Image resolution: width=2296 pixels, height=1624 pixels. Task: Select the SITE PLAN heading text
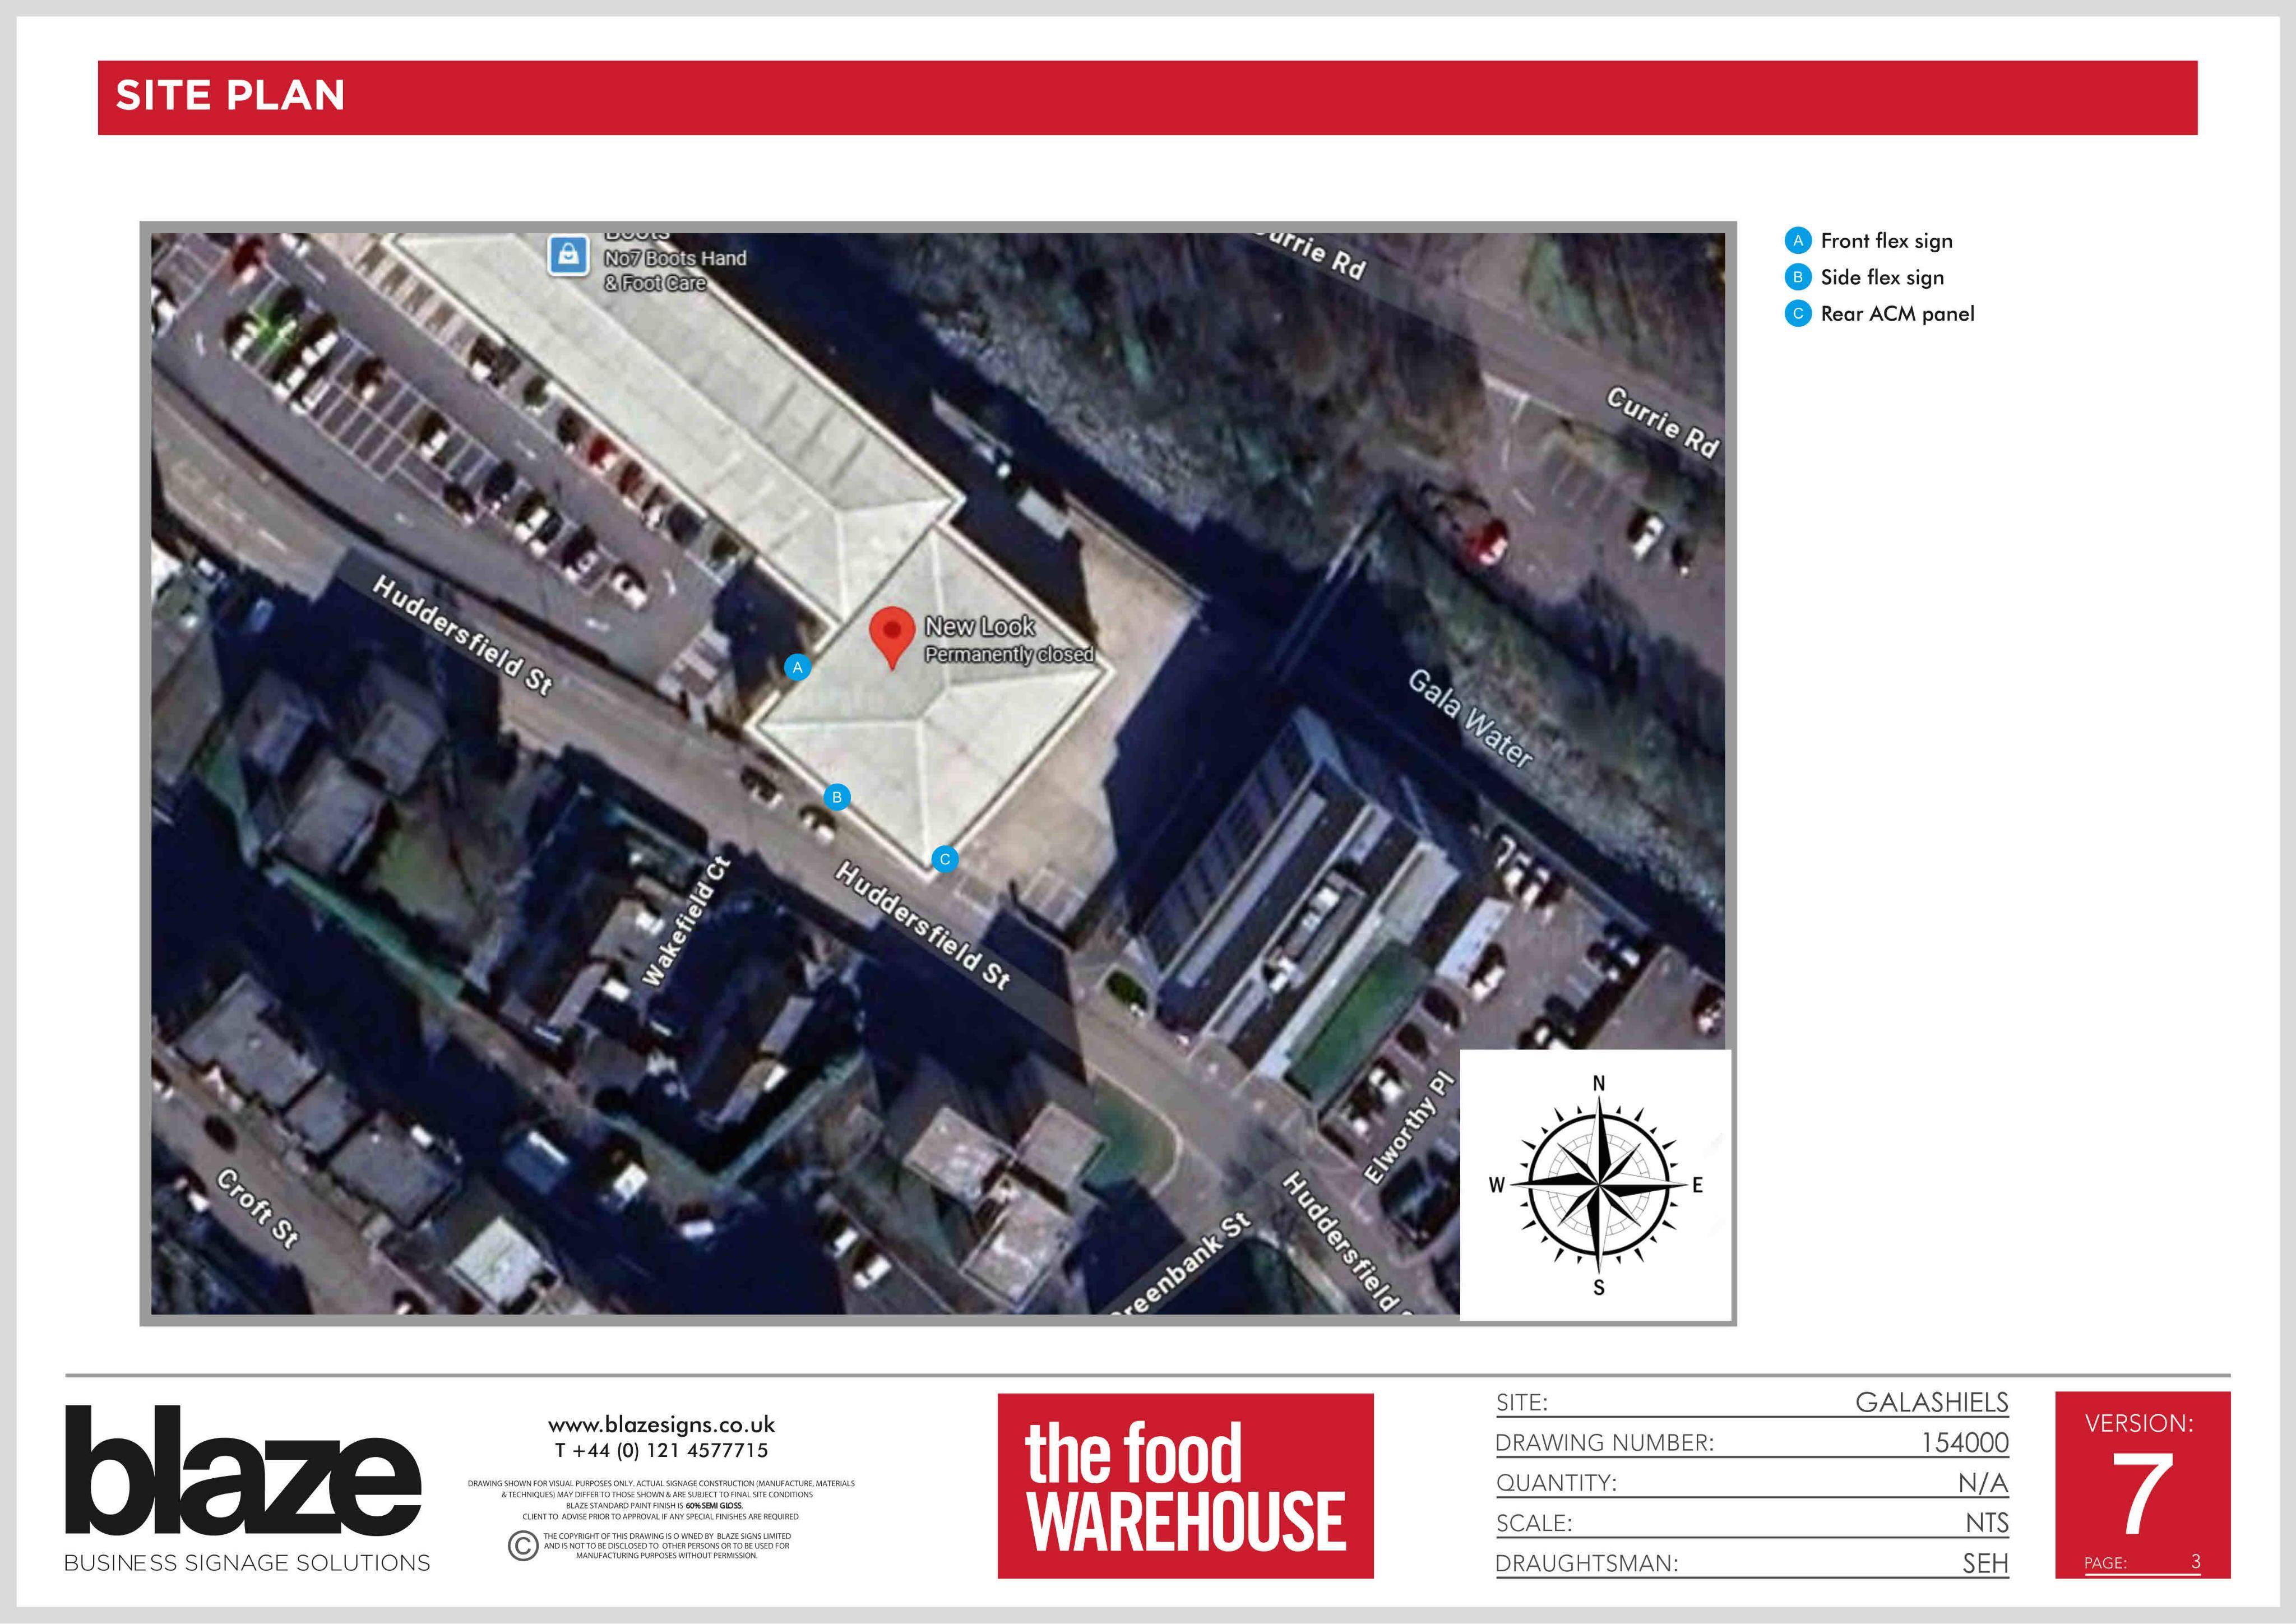[230, 96]
